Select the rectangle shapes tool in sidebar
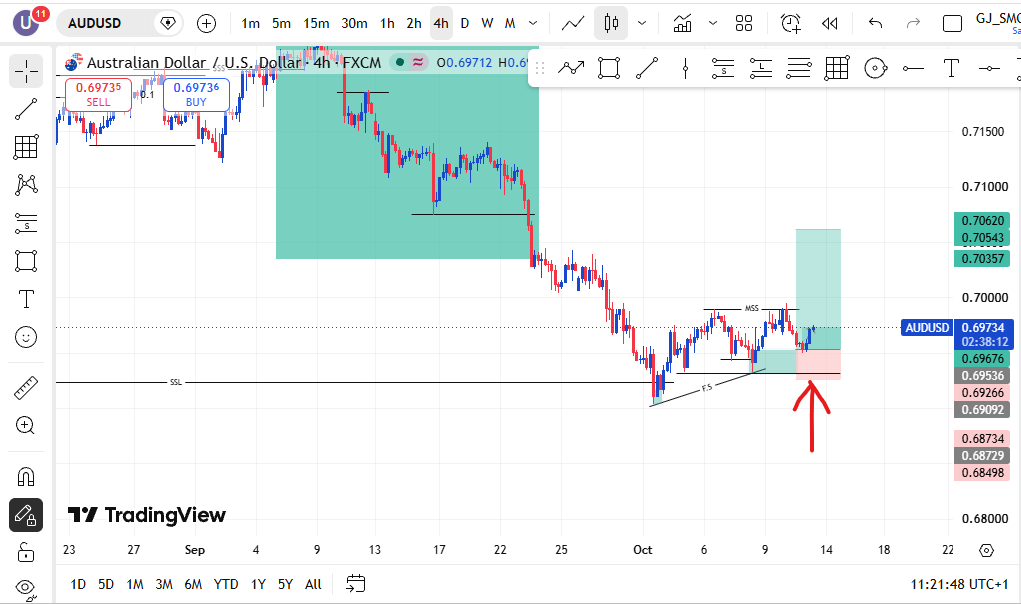This screenshot has width=1021, height=604. 26,261
